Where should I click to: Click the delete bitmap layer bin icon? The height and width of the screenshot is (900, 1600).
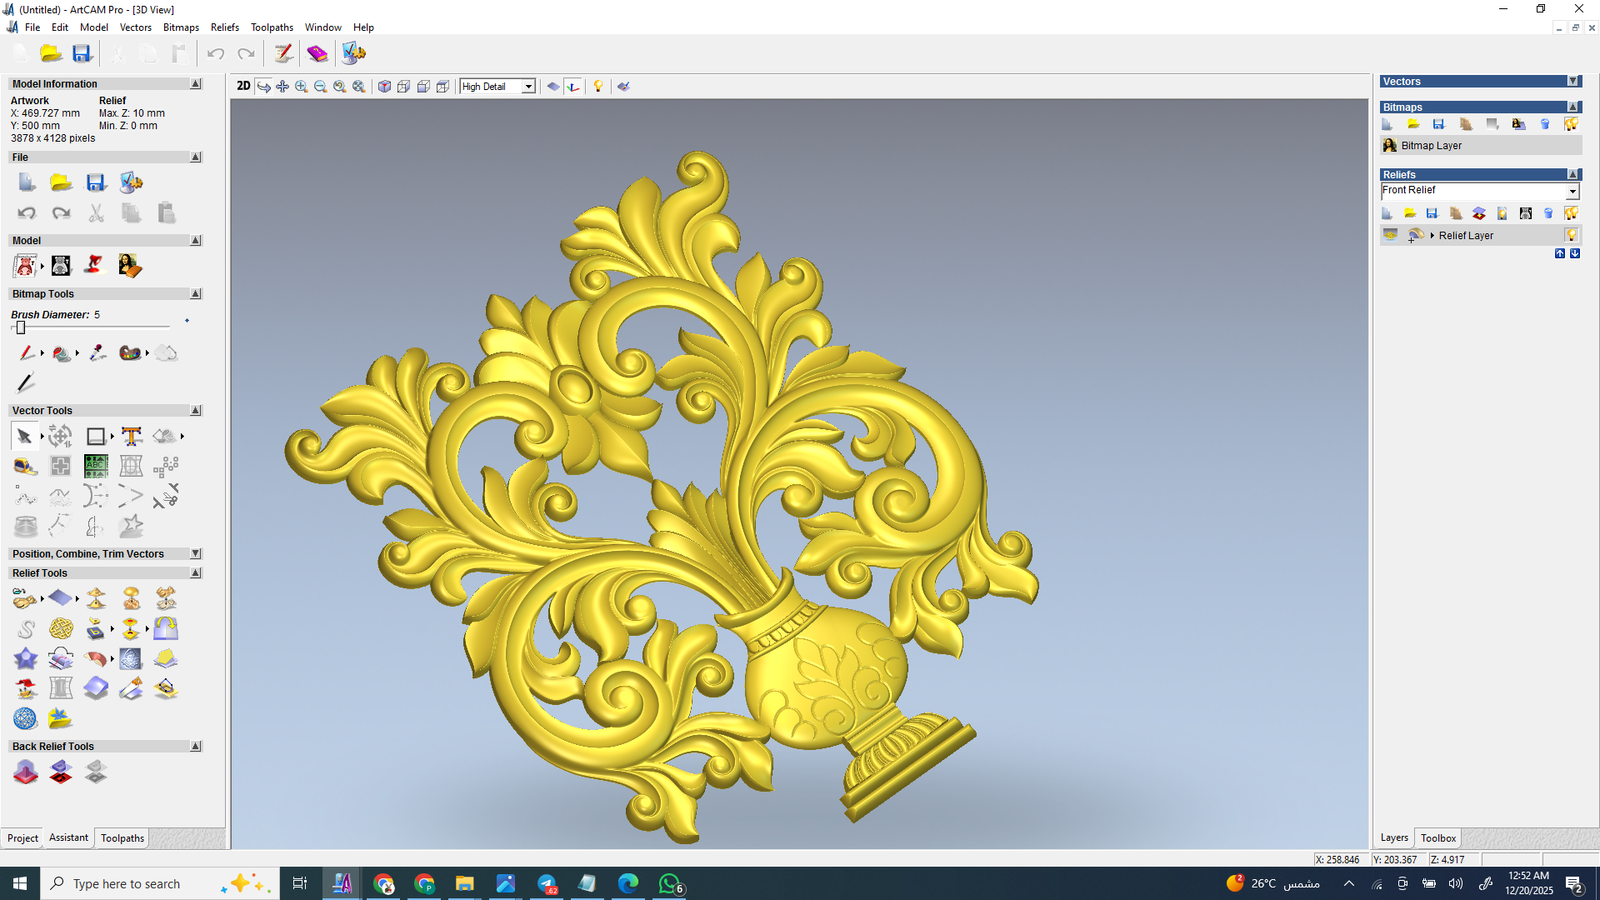(x=1545, y=124)
